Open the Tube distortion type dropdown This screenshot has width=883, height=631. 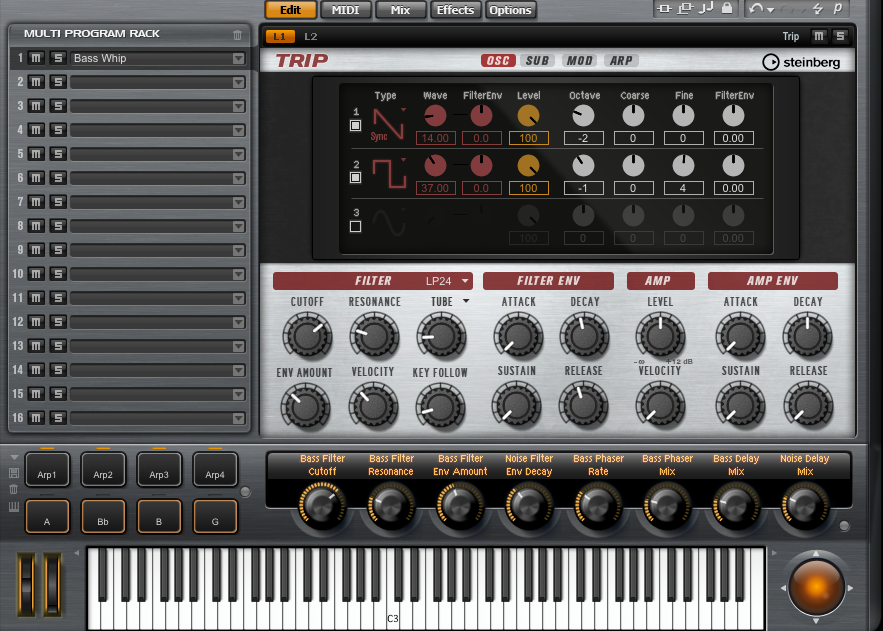point(466,301)
